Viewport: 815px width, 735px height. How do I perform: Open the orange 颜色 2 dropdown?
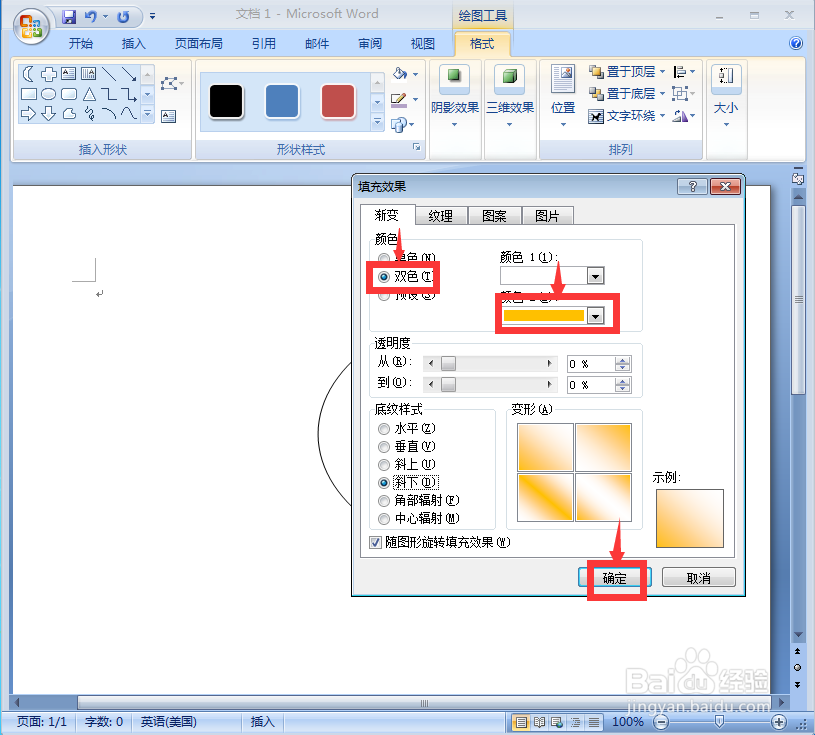click(595, 316)
